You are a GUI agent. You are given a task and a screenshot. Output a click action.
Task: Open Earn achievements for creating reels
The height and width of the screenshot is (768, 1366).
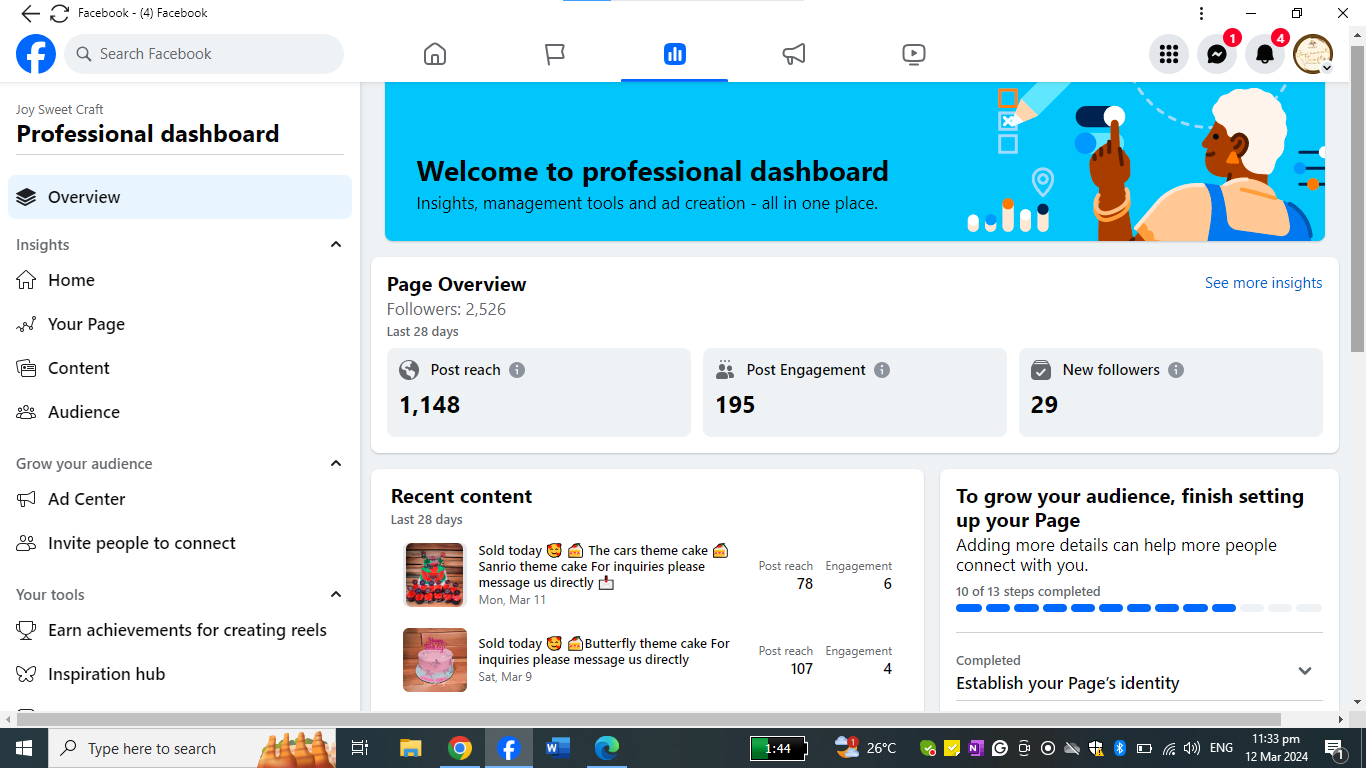tap(180, 630)
